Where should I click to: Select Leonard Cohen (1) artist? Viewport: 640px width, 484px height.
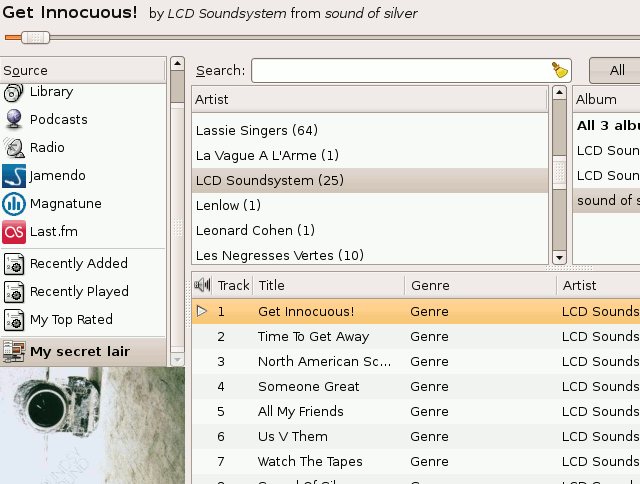(370, 230)
